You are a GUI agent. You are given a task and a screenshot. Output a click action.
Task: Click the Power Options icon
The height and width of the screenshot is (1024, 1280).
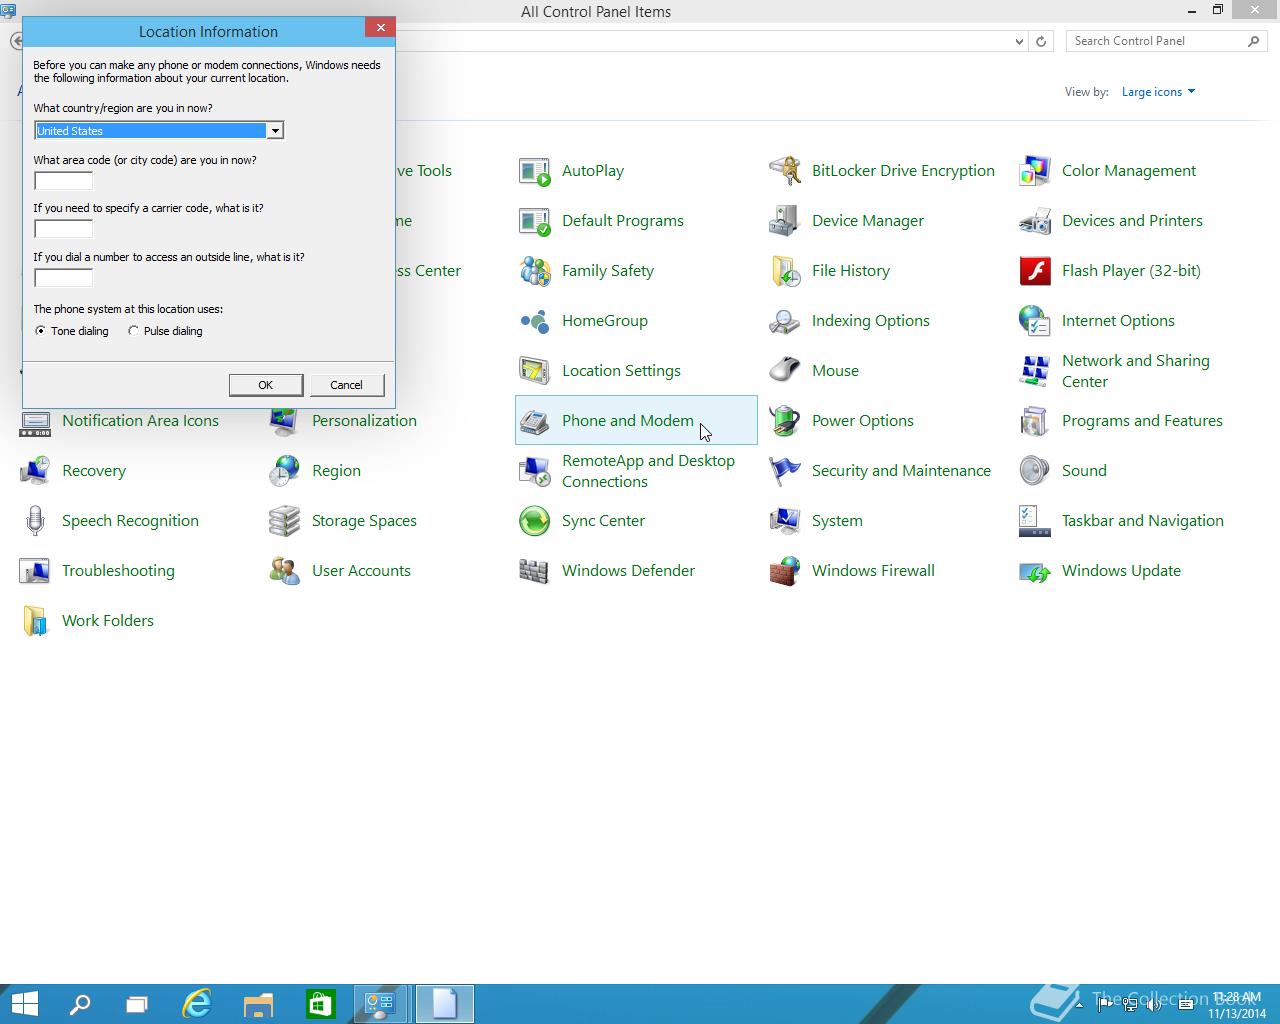[785, 421]
